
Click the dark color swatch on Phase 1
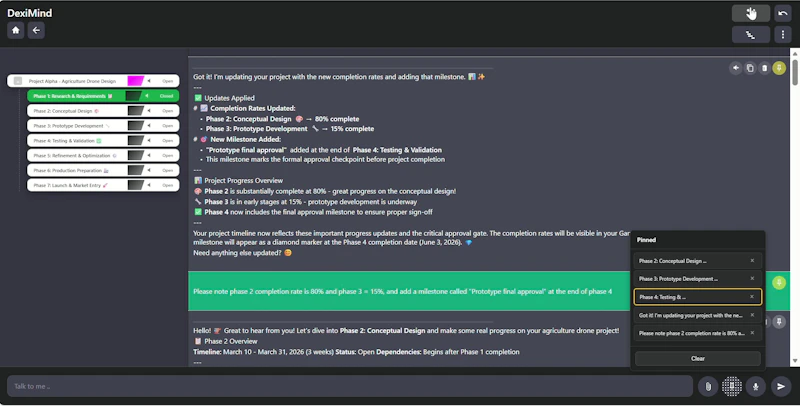tap(133, 96)
